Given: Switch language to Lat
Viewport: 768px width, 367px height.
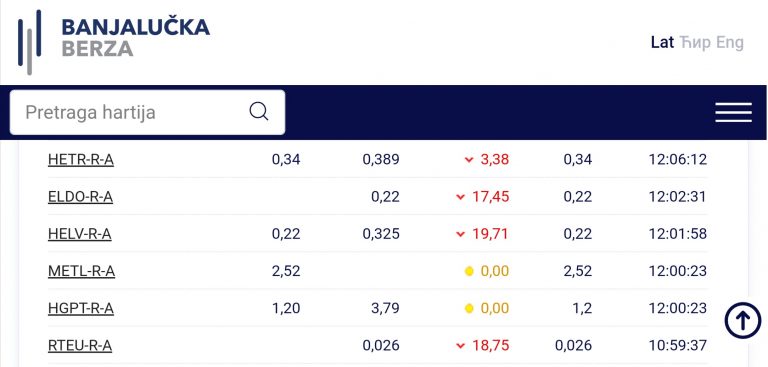Looking at the screenshot, I should [662, 43].
